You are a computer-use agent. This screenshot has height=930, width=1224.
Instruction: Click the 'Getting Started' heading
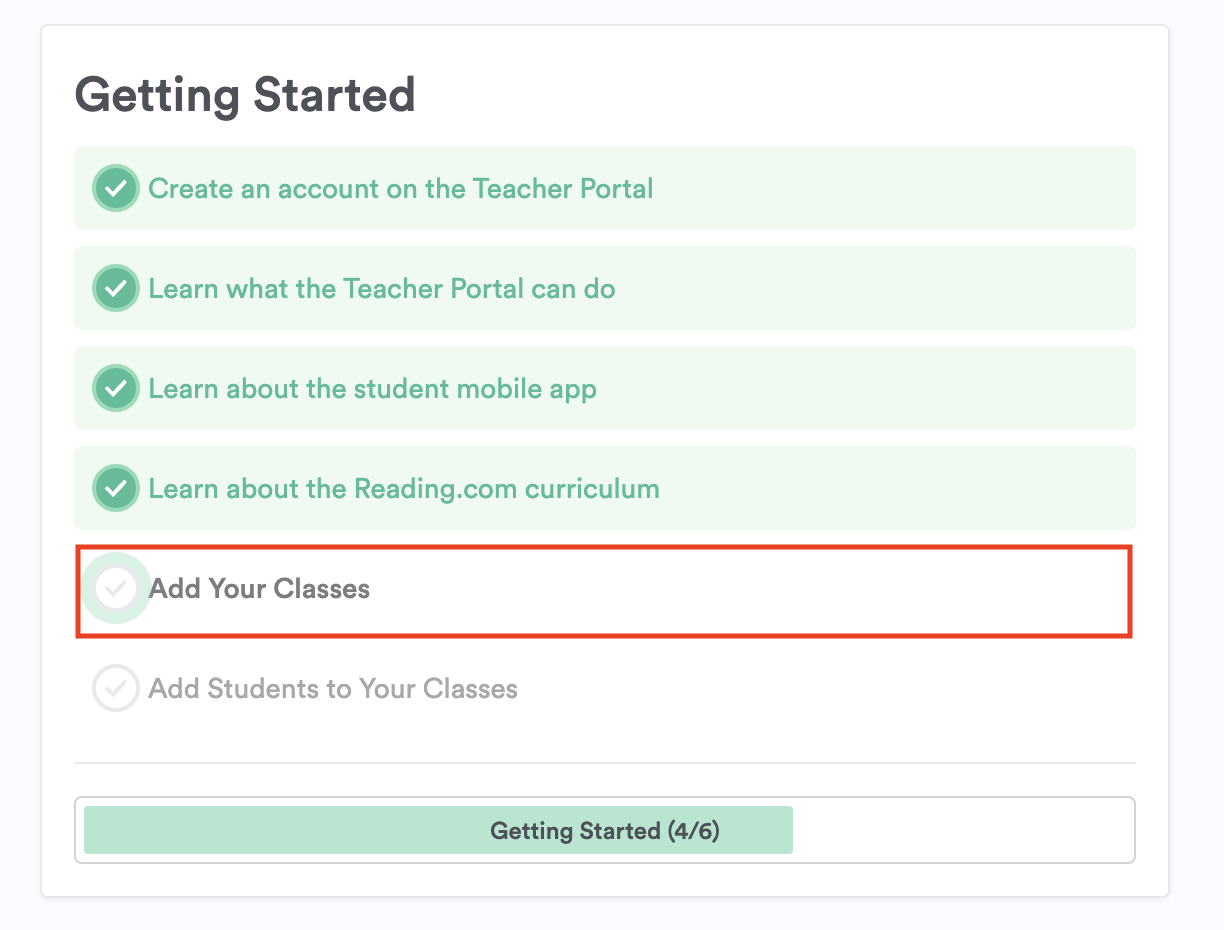[245, 96]
